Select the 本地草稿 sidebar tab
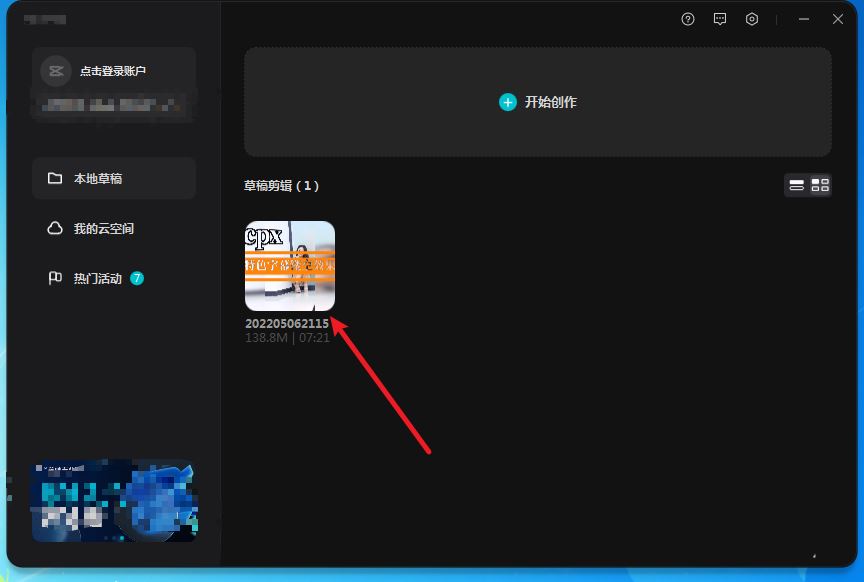This screenshot has width=864, height=582. (114, 179)
